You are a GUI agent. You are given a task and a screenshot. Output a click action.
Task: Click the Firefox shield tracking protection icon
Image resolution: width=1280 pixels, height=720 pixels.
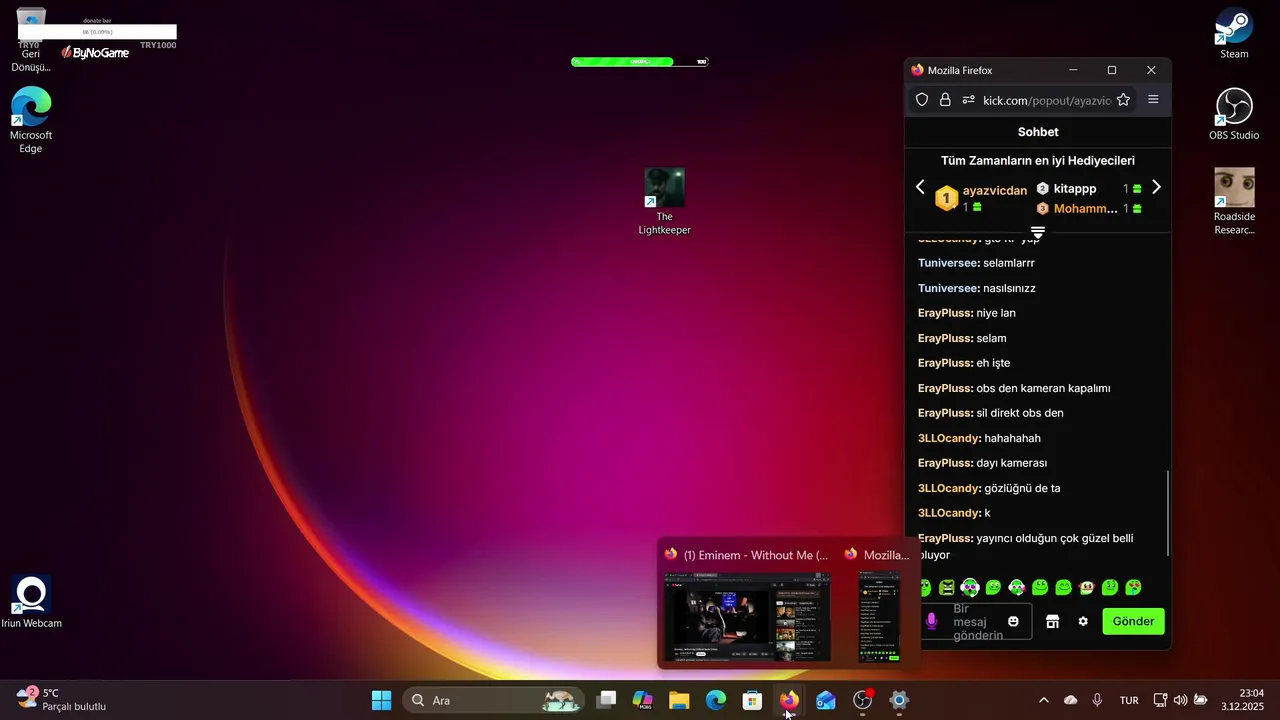[x=922, y=100]
